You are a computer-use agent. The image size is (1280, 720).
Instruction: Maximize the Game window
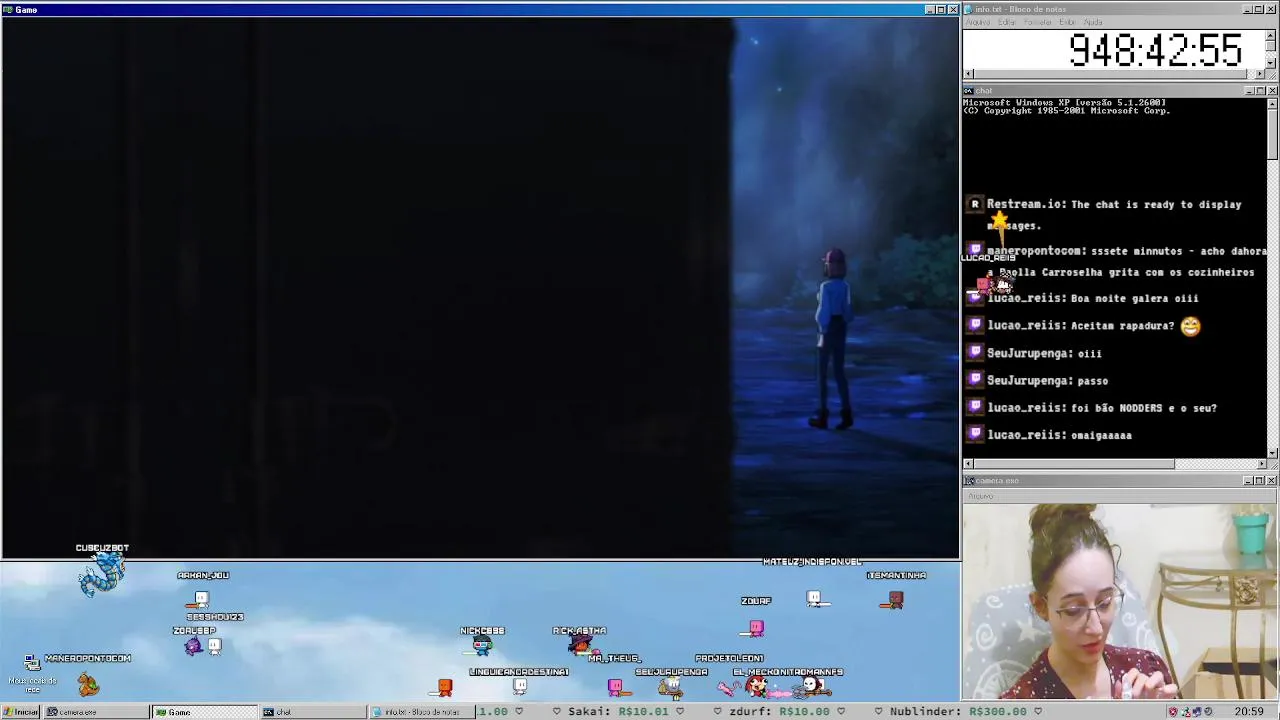(x=941, y=10)
